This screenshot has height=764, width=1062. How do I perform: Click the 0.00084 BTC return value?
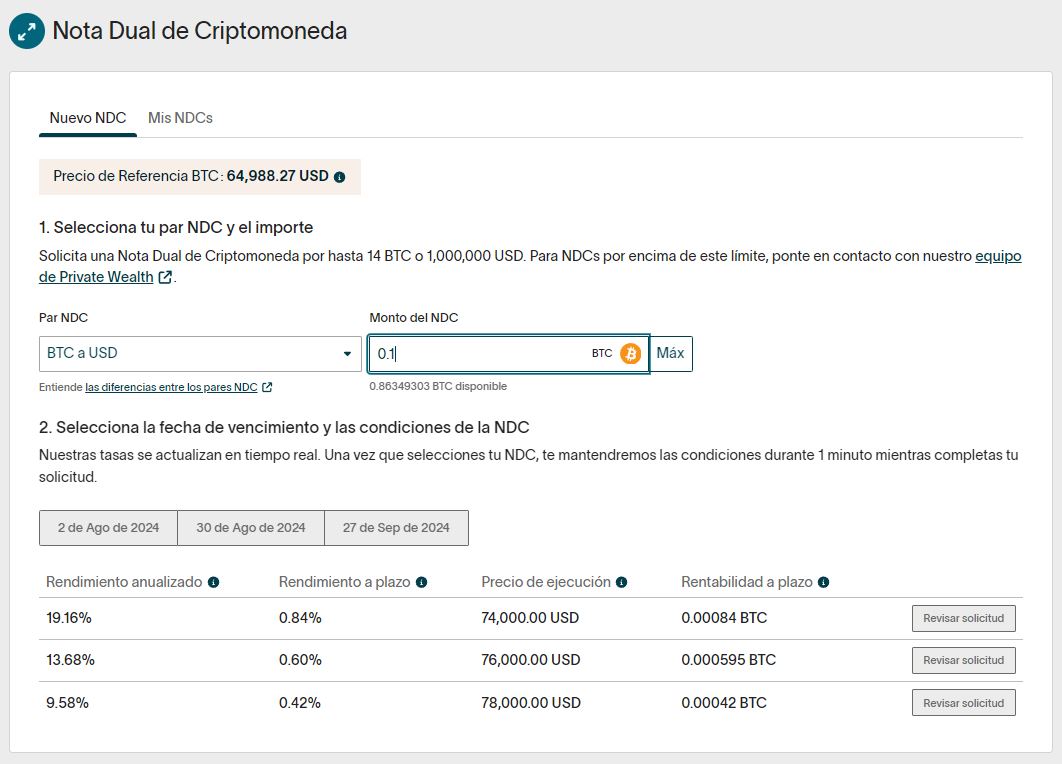tap(724, 618)
